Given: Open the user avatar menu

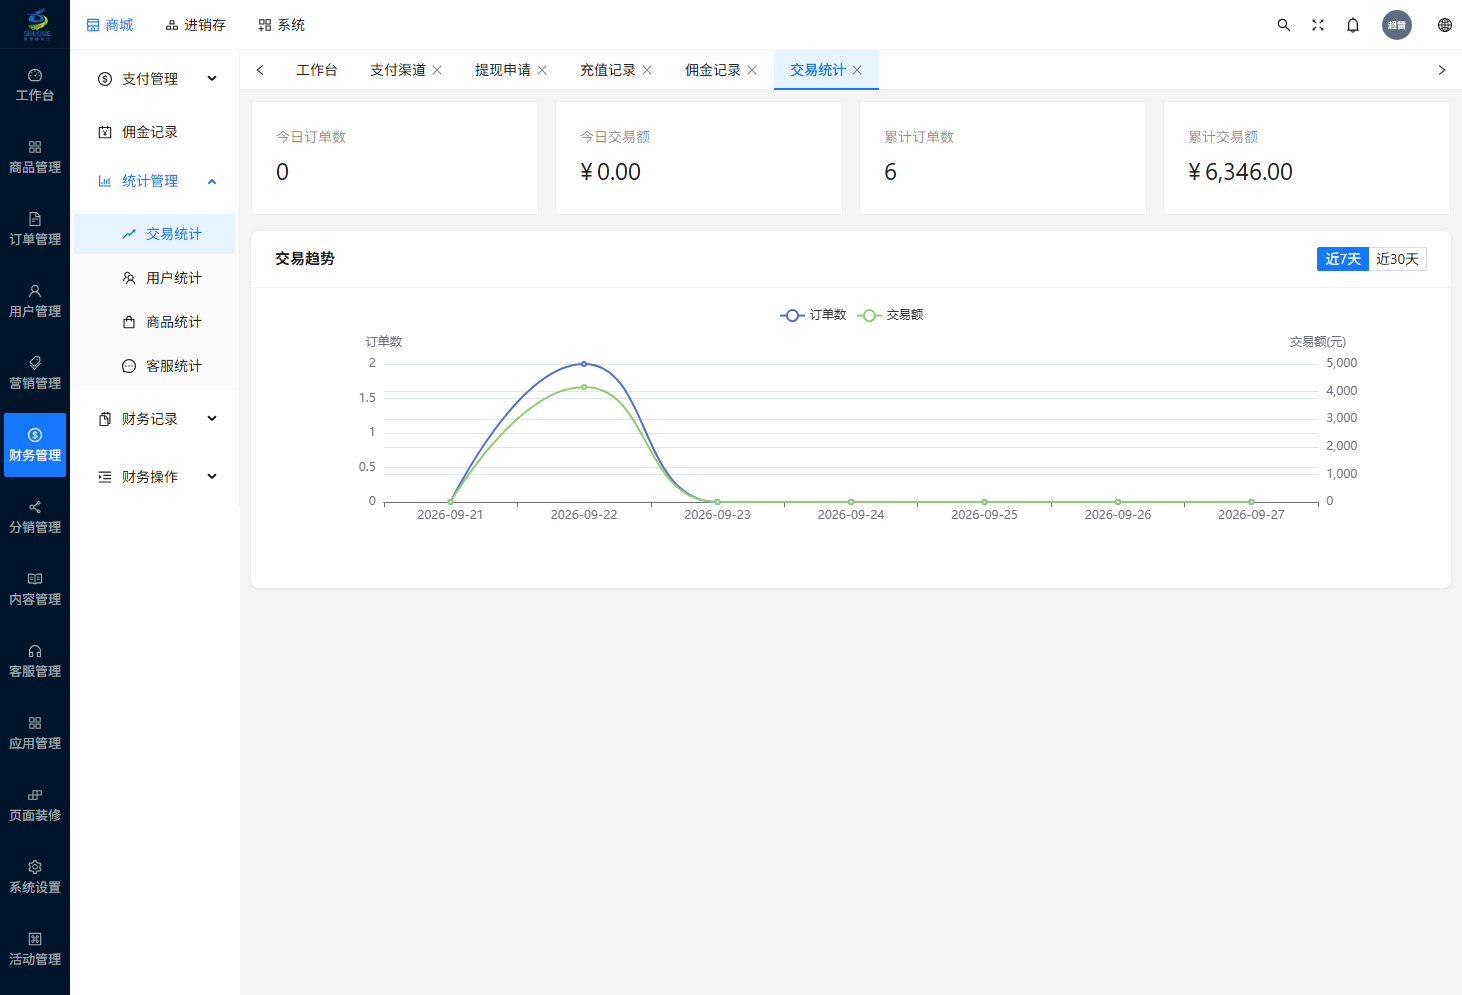Looking at the screenshot, I should click(1397, 25).
